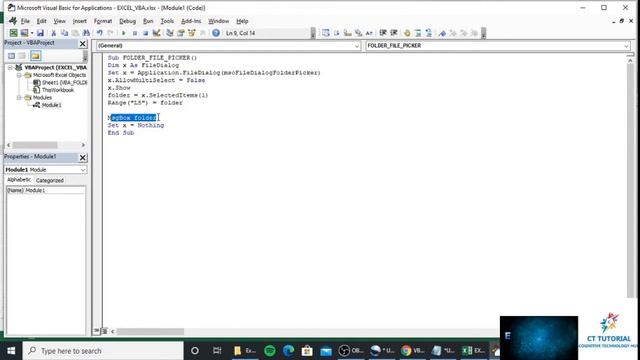Click the Insert UserForm toolbar icon
This screenshot has width=640, height=360.
(x=24, y=33)
